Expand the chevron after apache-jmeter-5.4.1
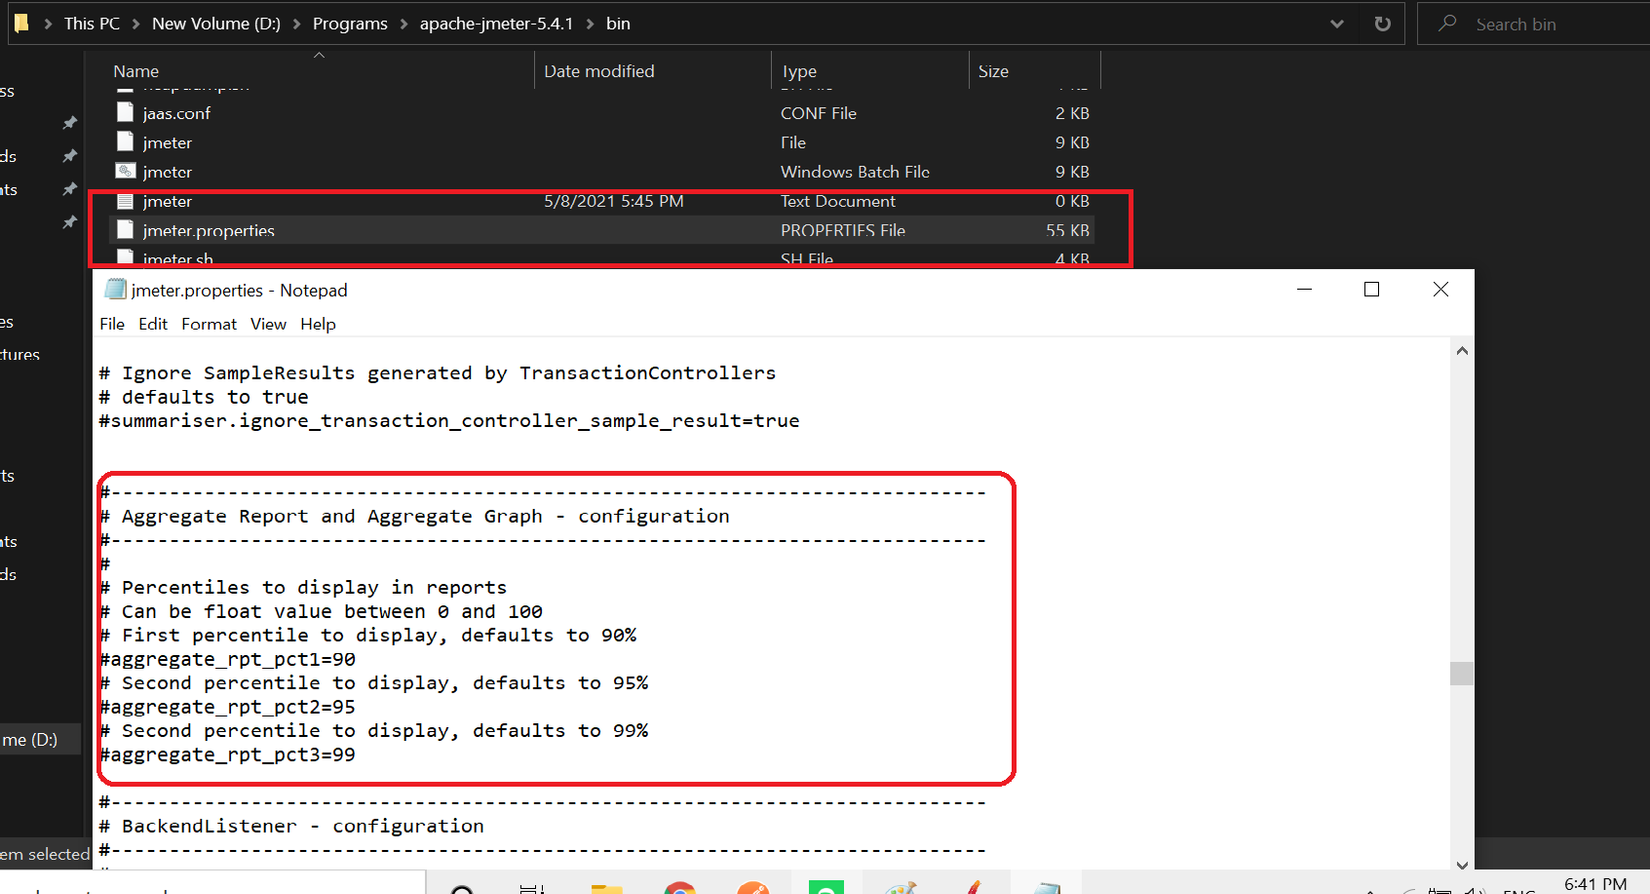This screenshot has width=1650, height=894. click(590, 24)
